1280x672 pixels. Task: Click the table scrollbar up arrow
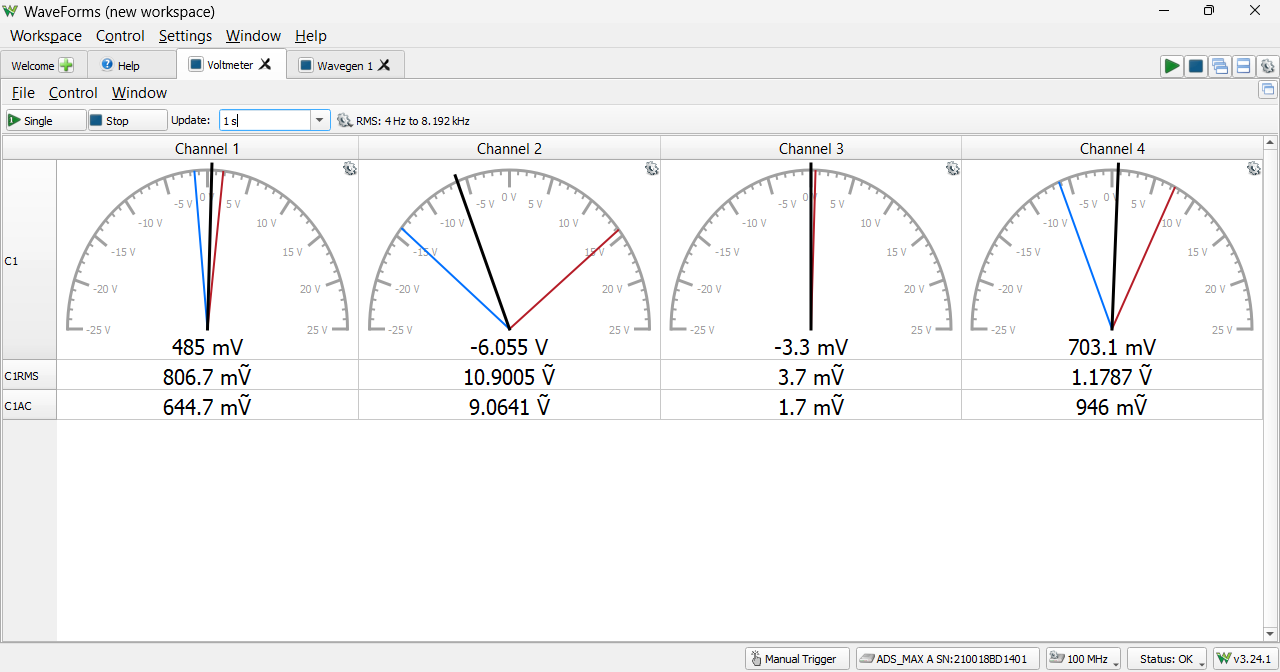point(1271,143)
